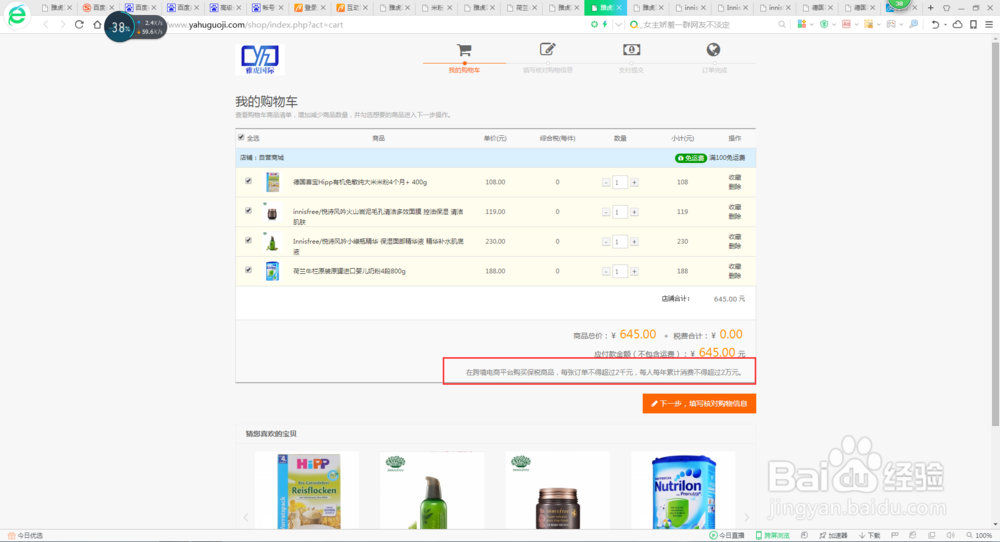Increase quantity of 荷兰牛栏 milk powder

tap(634, 271)
